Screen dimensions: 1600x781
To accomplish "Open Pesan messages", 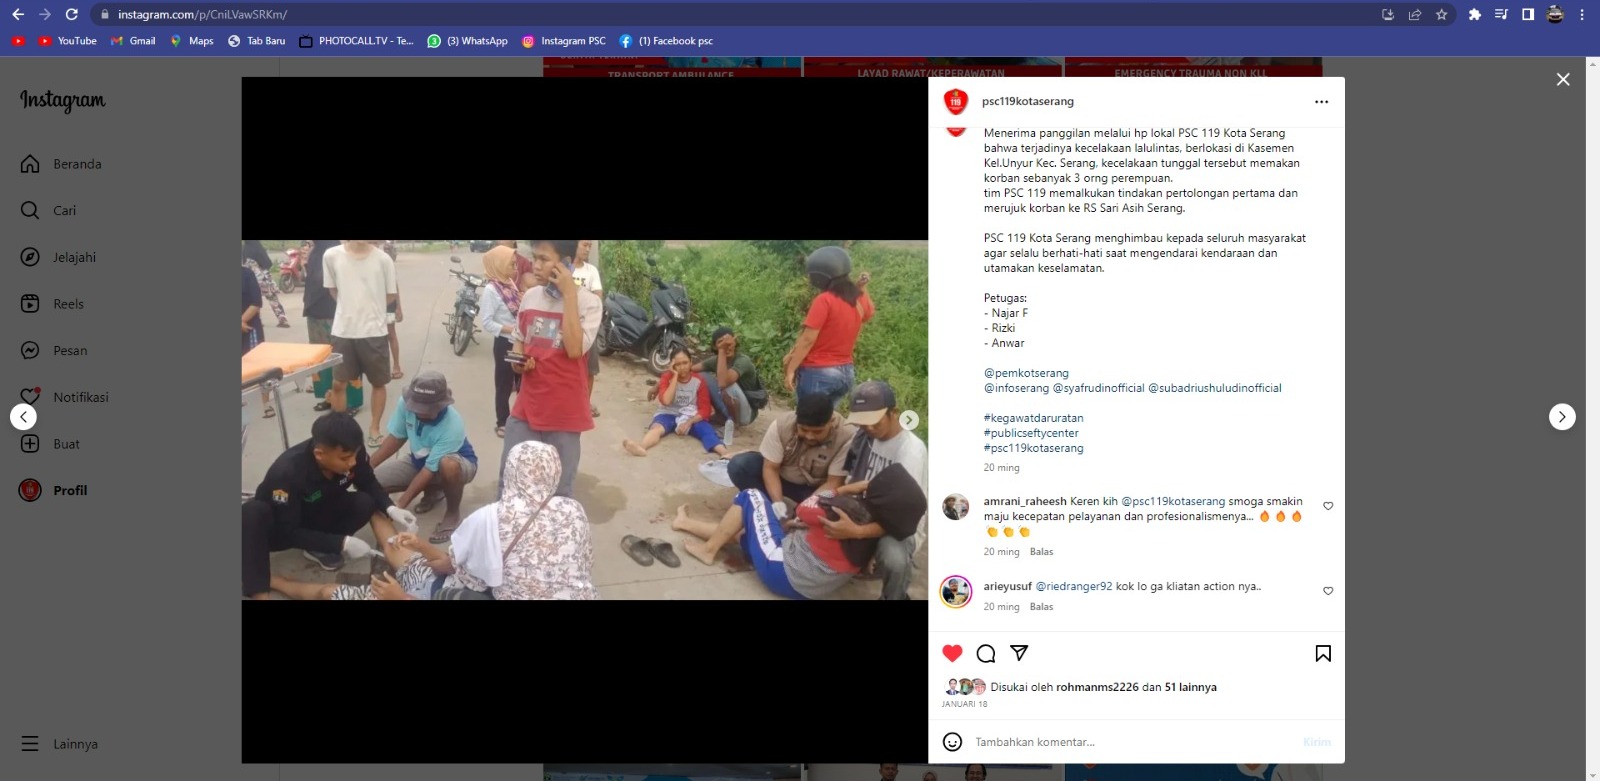I will pos(54,351).
